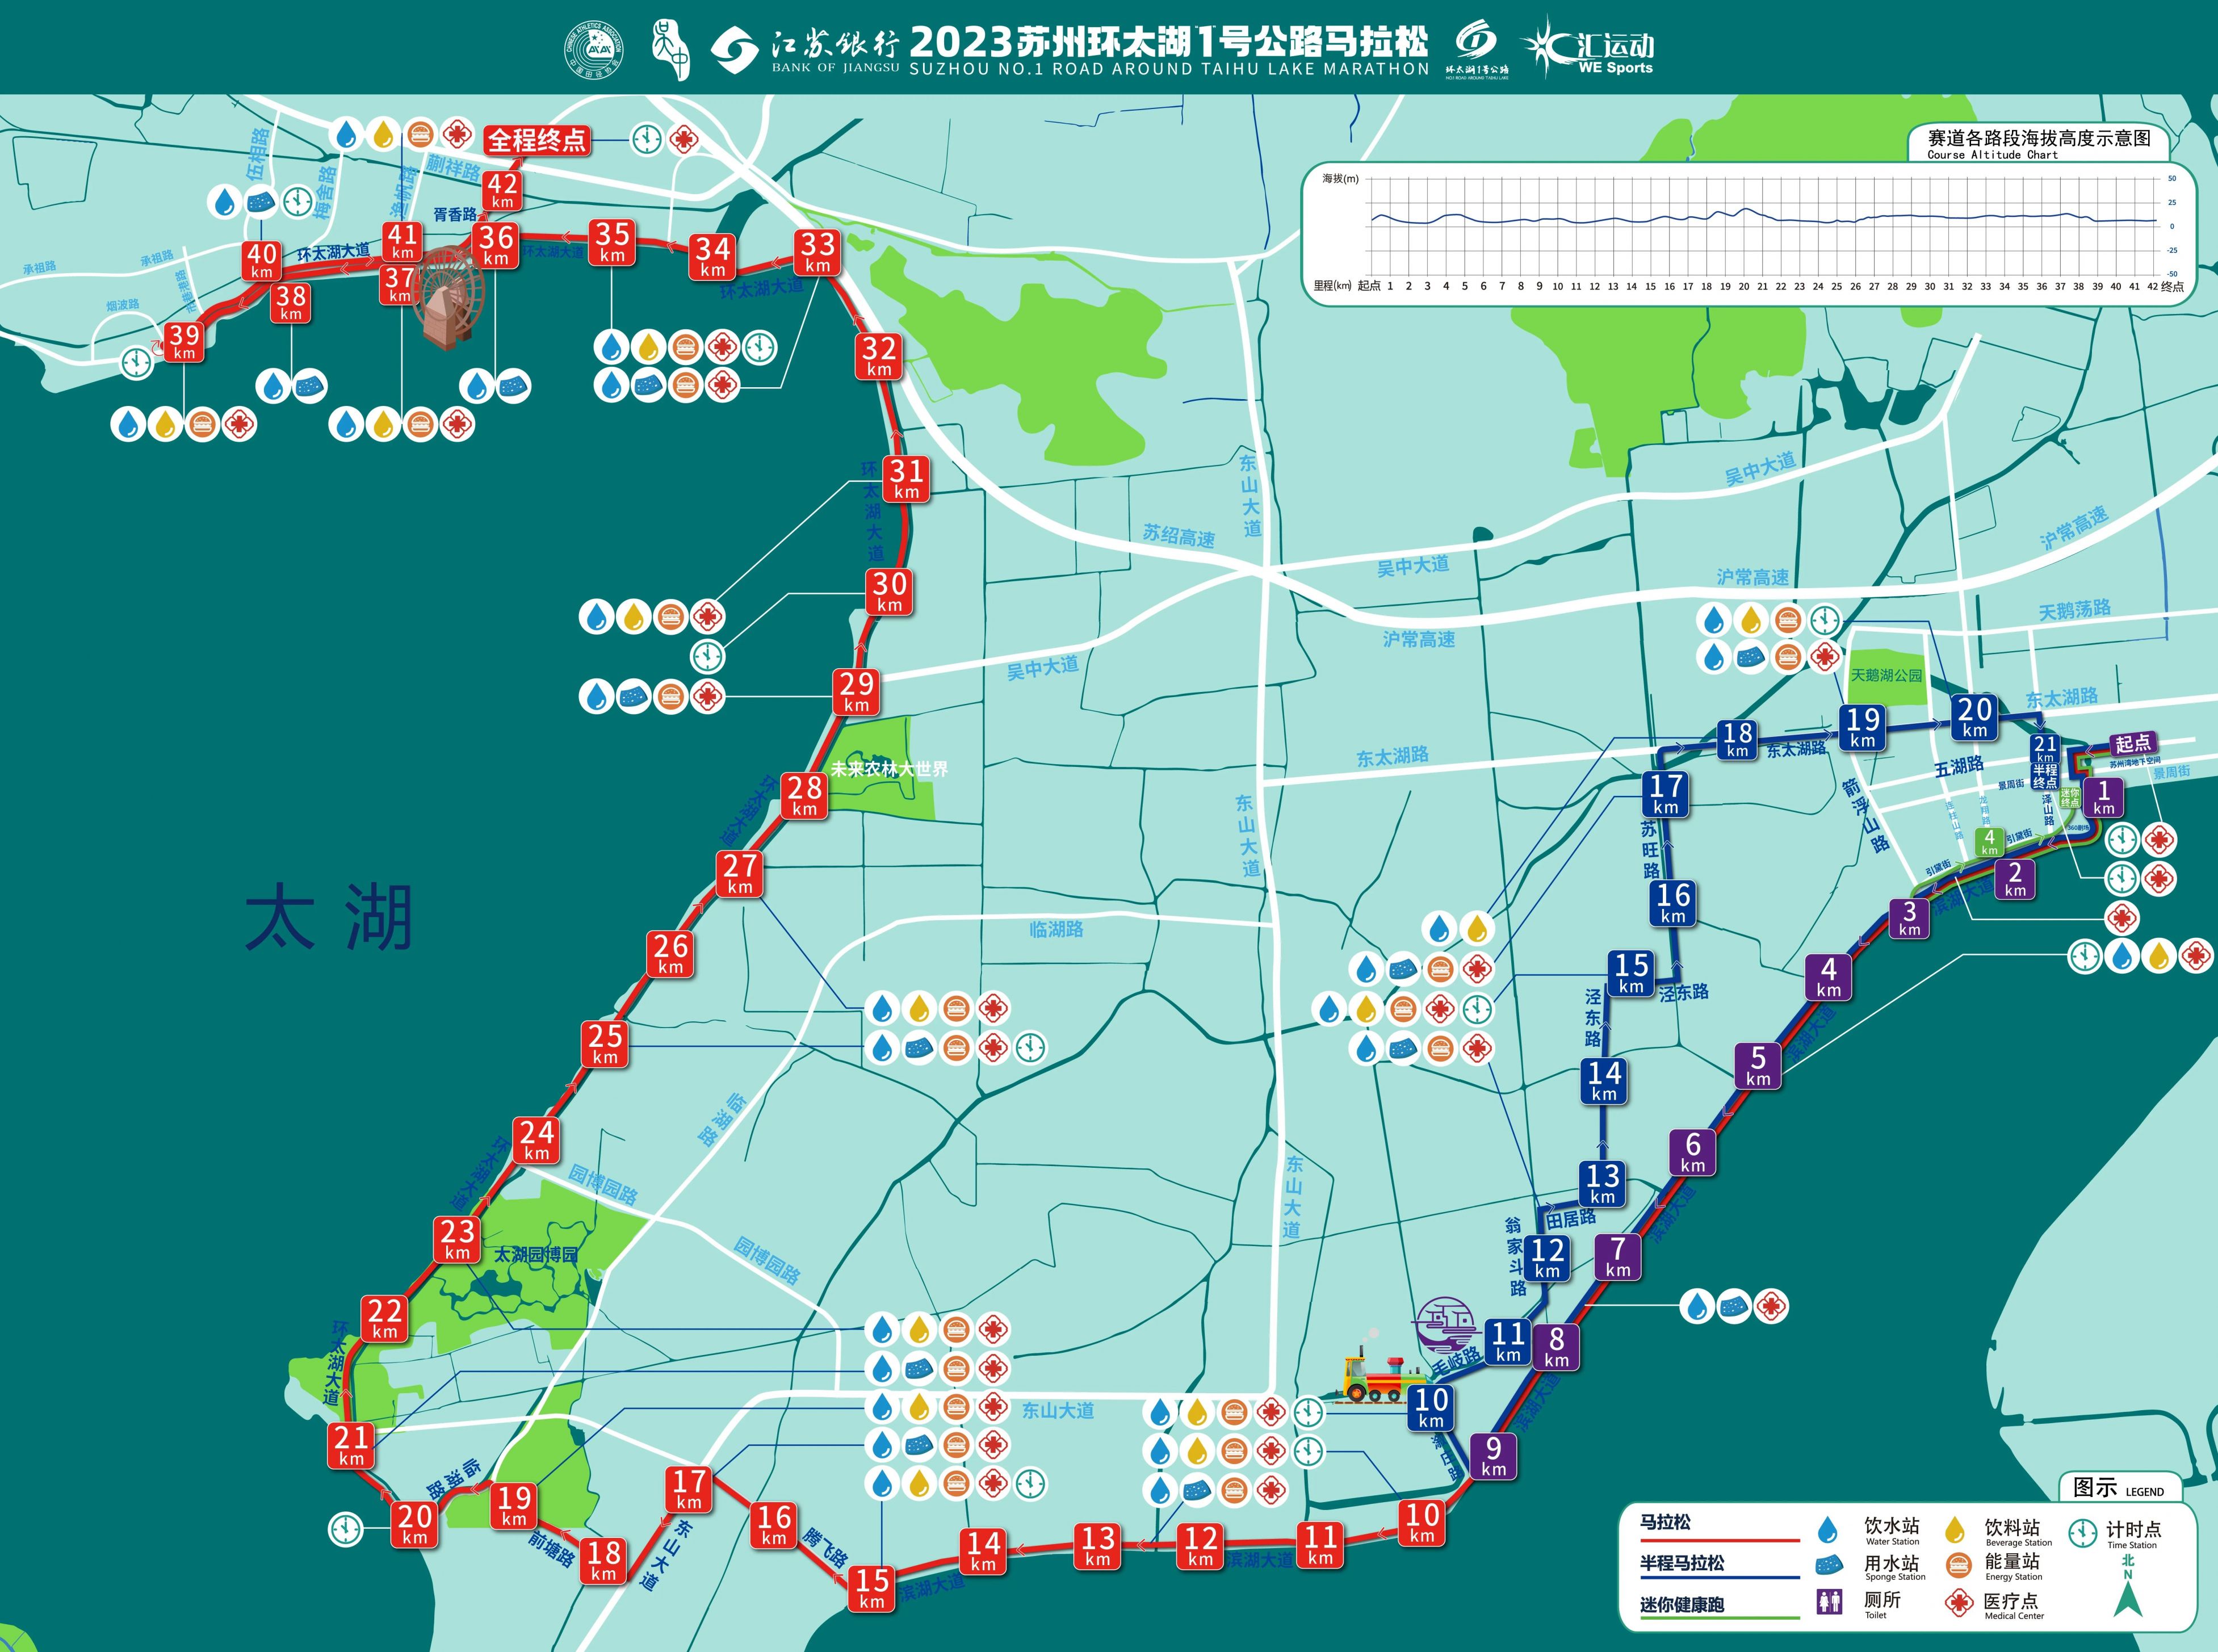Click the WE Sports logo in header
Viewport: 2218px width, 1652px height.
pos(1587,46)
